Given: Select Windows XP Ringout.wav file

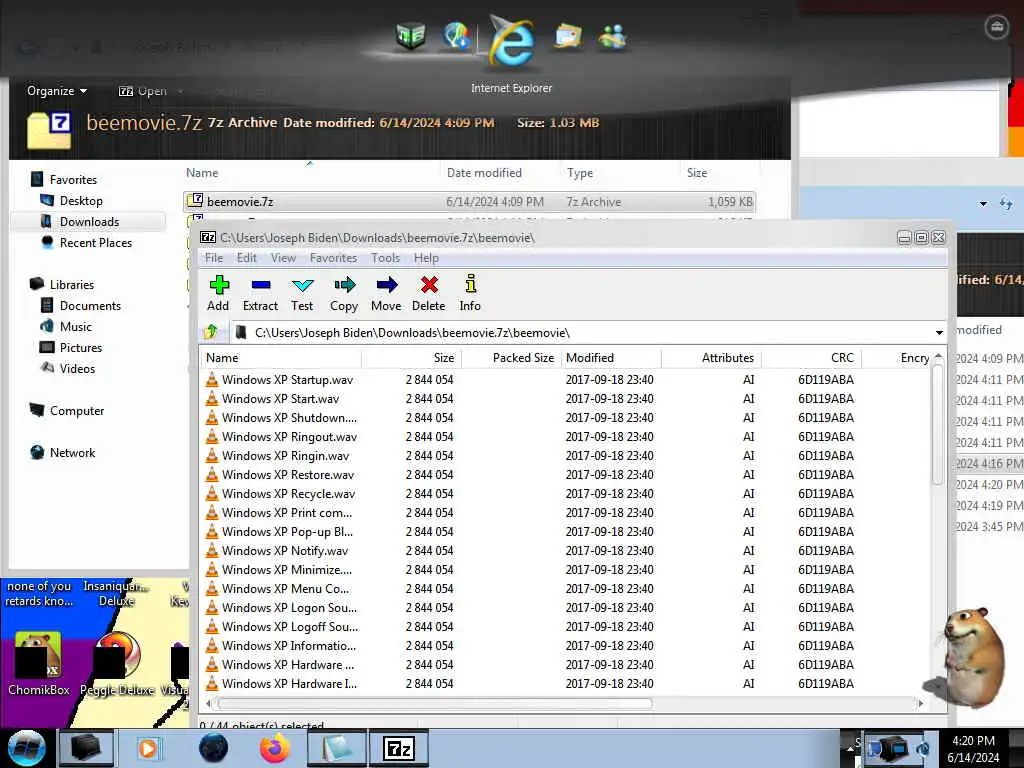Looking at the screenshot, I should 289,436.
